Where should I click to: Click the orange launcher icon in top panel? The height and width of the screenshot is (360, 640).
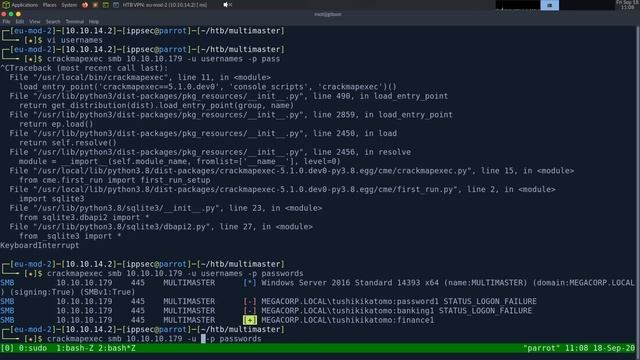click(x=95, y=5)
